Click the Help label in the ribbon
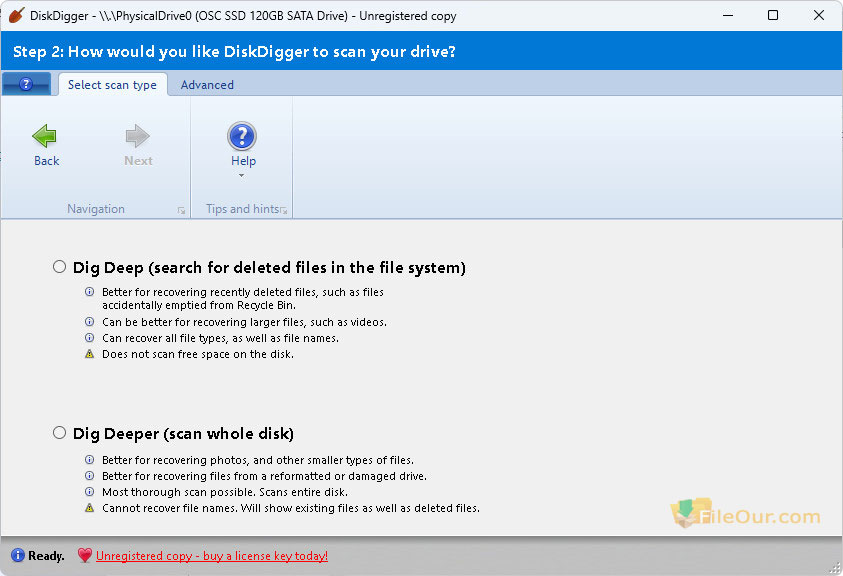Image resolution: width=843 pixels, height=576 pixels. [243, 161]
